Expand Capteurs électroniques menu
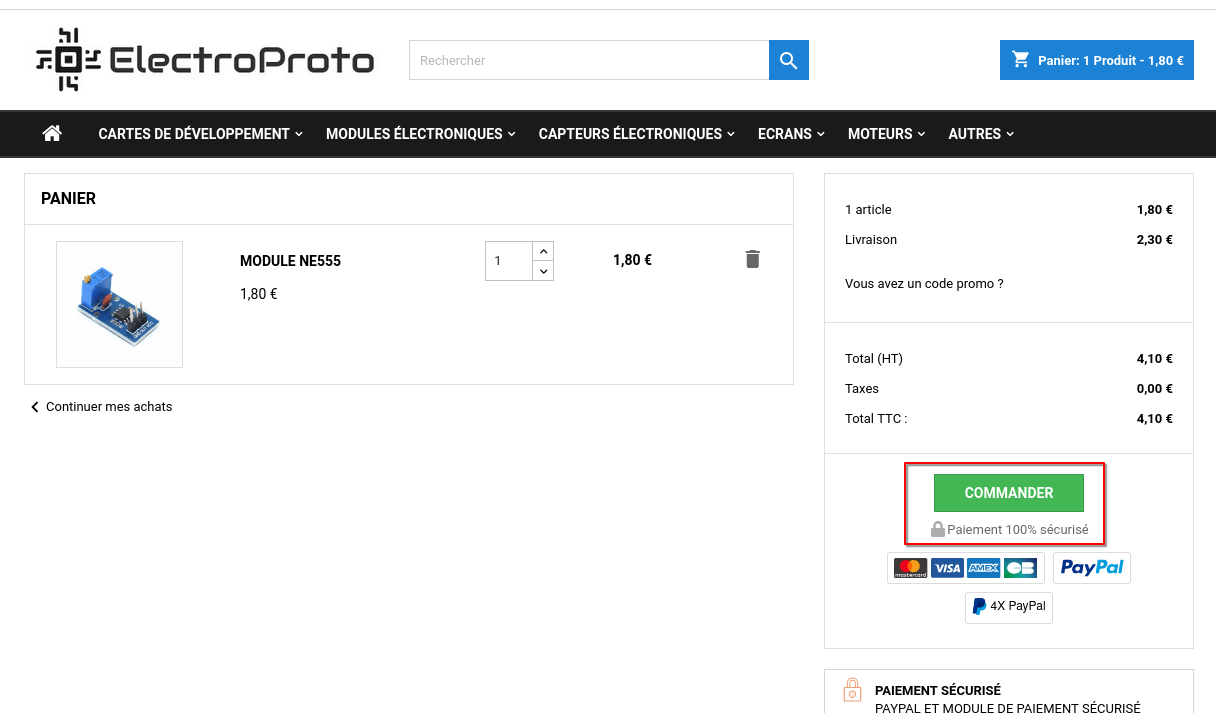Image resolution: width=1216 pixels, height=713 pixels. 636,134
